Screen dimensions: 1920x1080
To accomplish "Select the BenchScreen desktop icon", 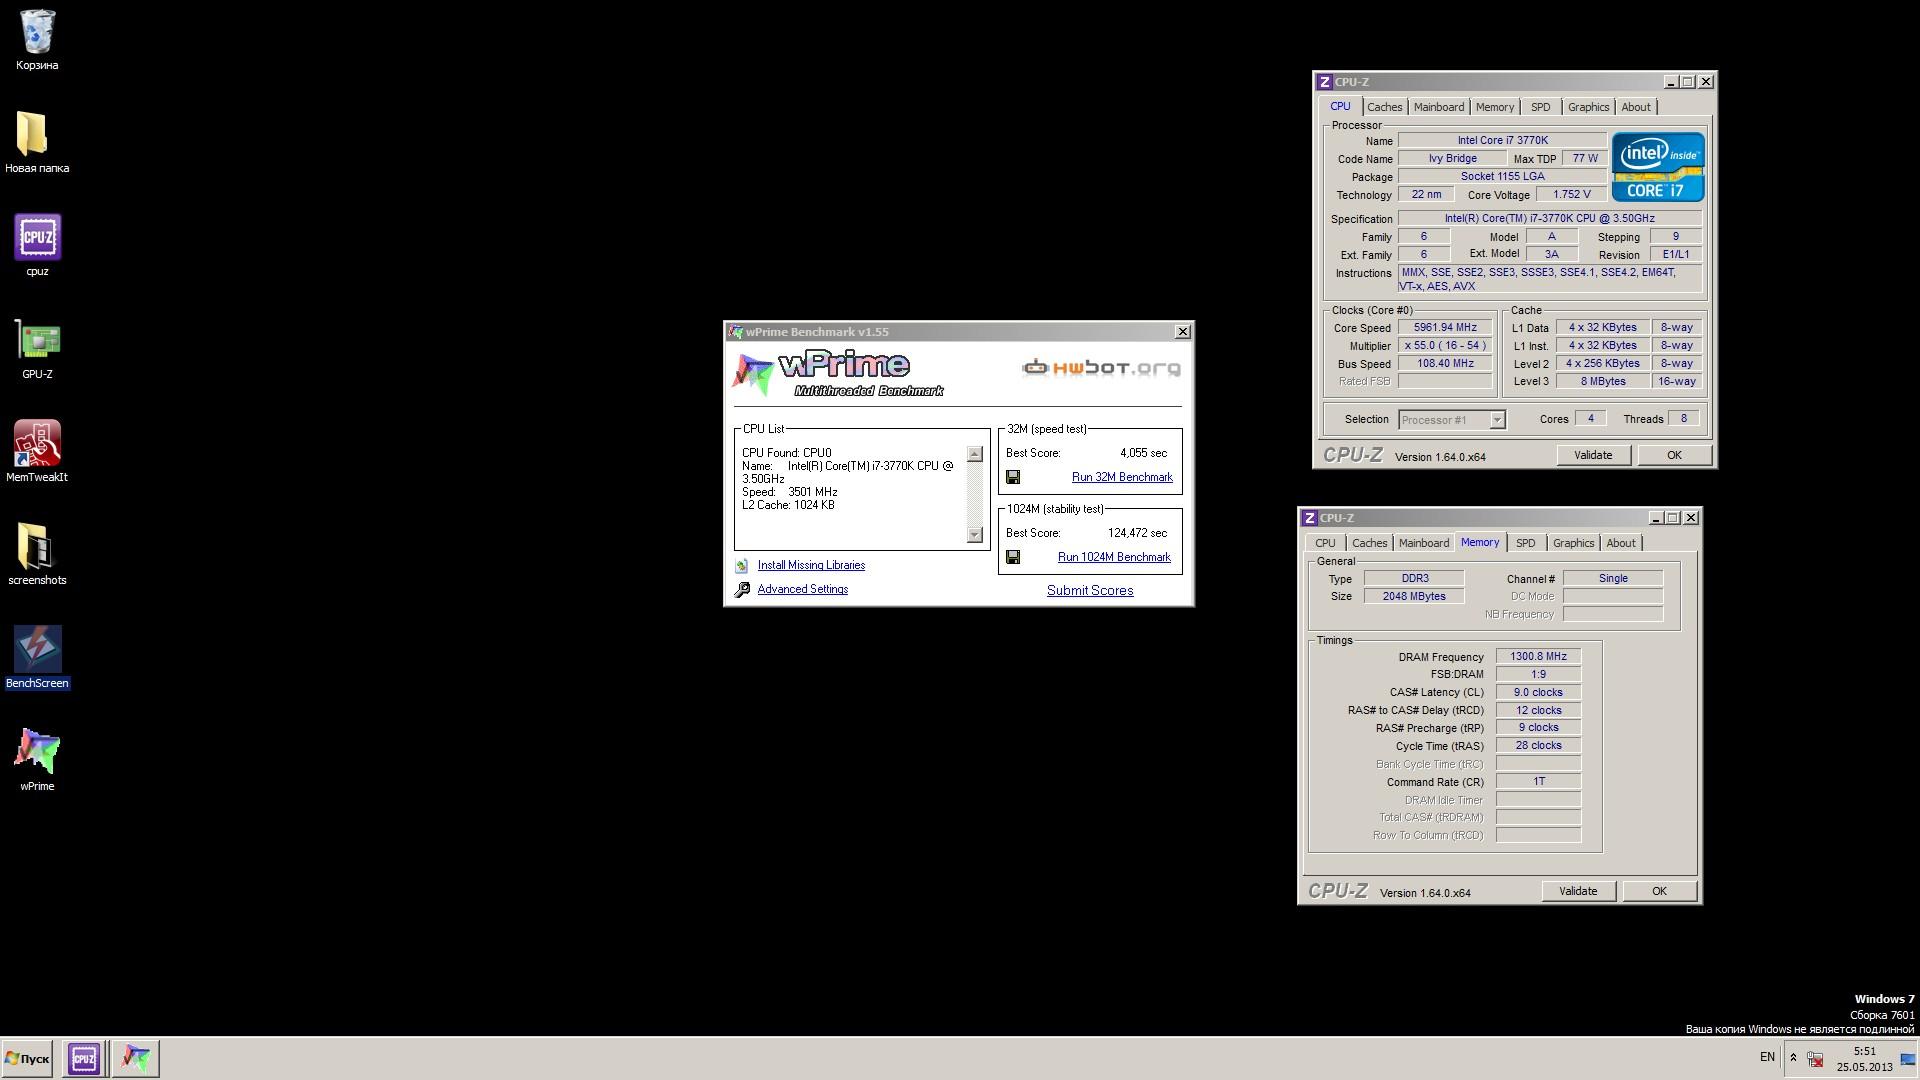I will coord(37,657).
